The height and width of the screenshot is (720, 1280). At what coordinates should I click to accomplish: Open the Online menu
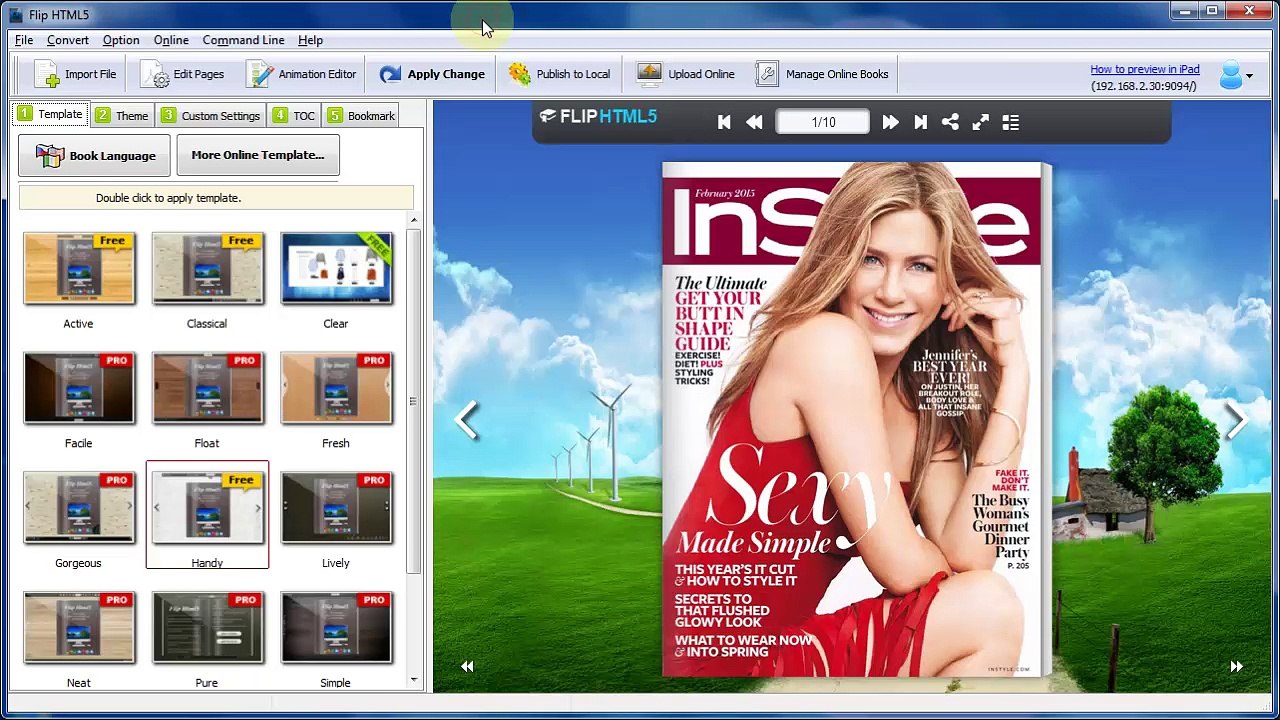[171, 40]
